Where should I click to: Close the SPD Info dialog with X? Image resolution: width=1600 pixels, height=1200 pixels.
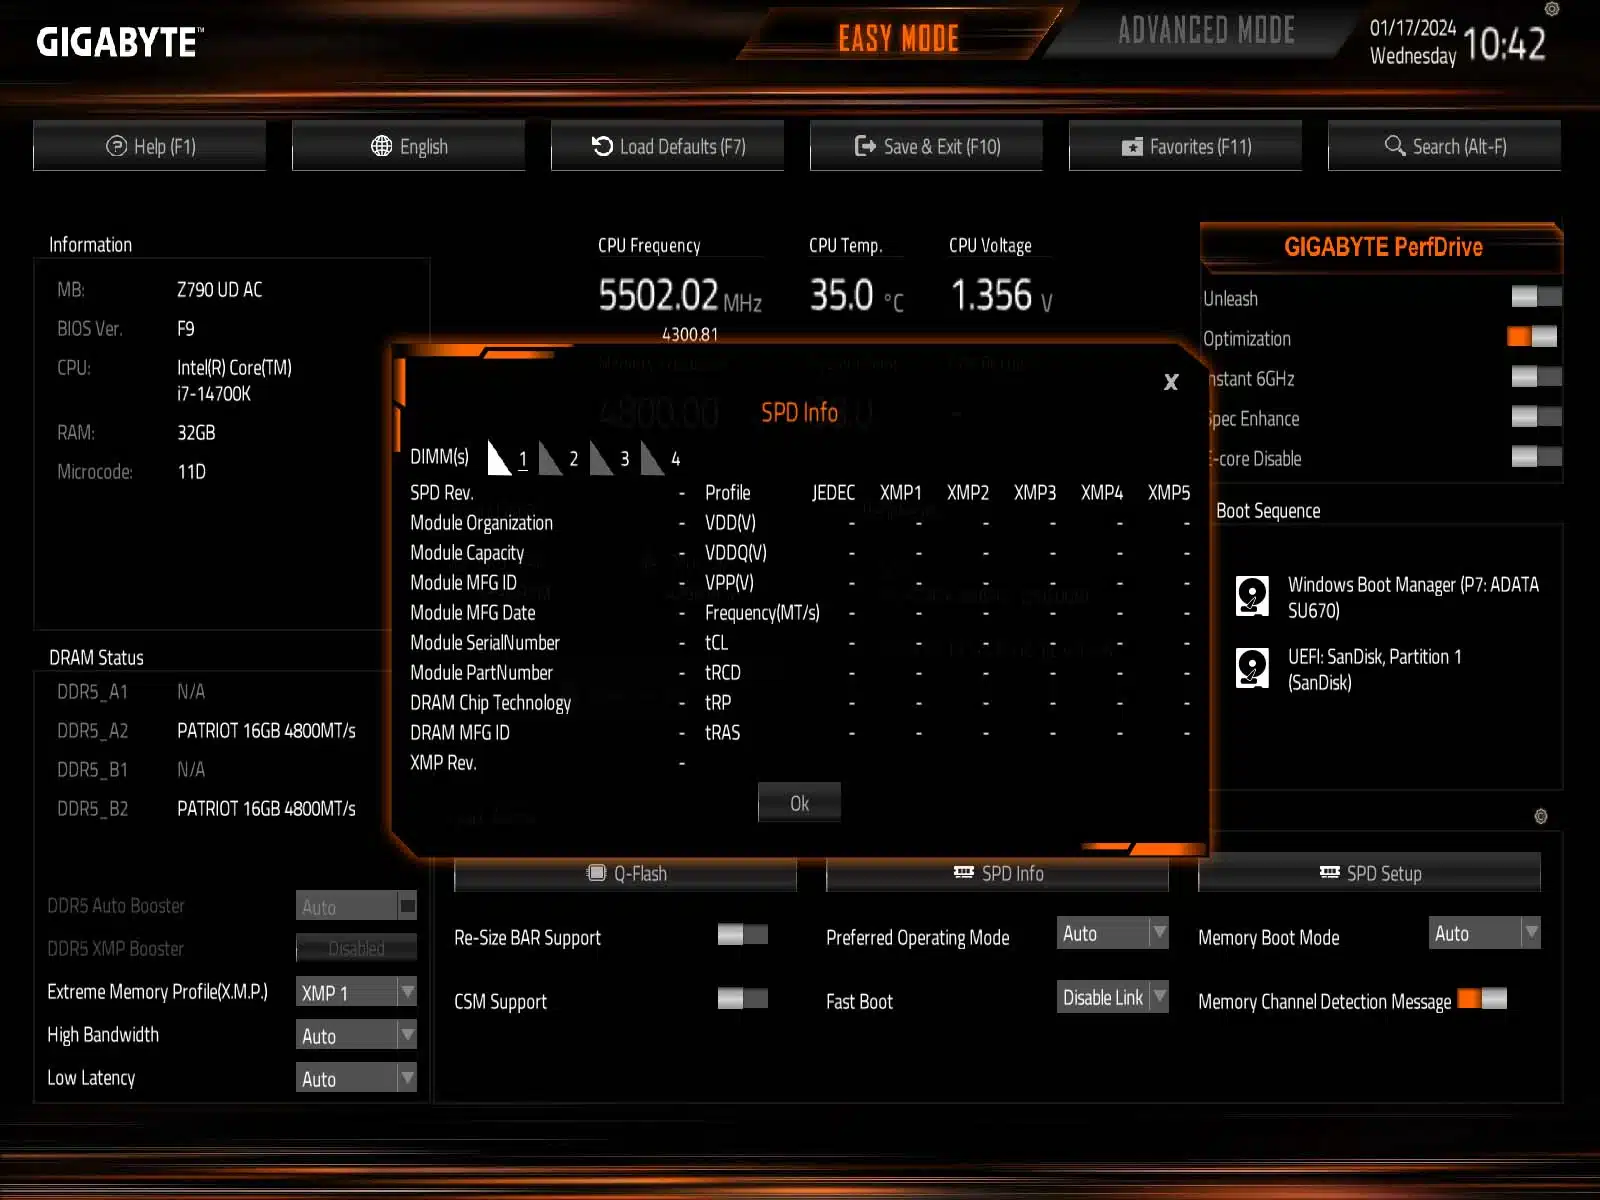[1171, 382]
